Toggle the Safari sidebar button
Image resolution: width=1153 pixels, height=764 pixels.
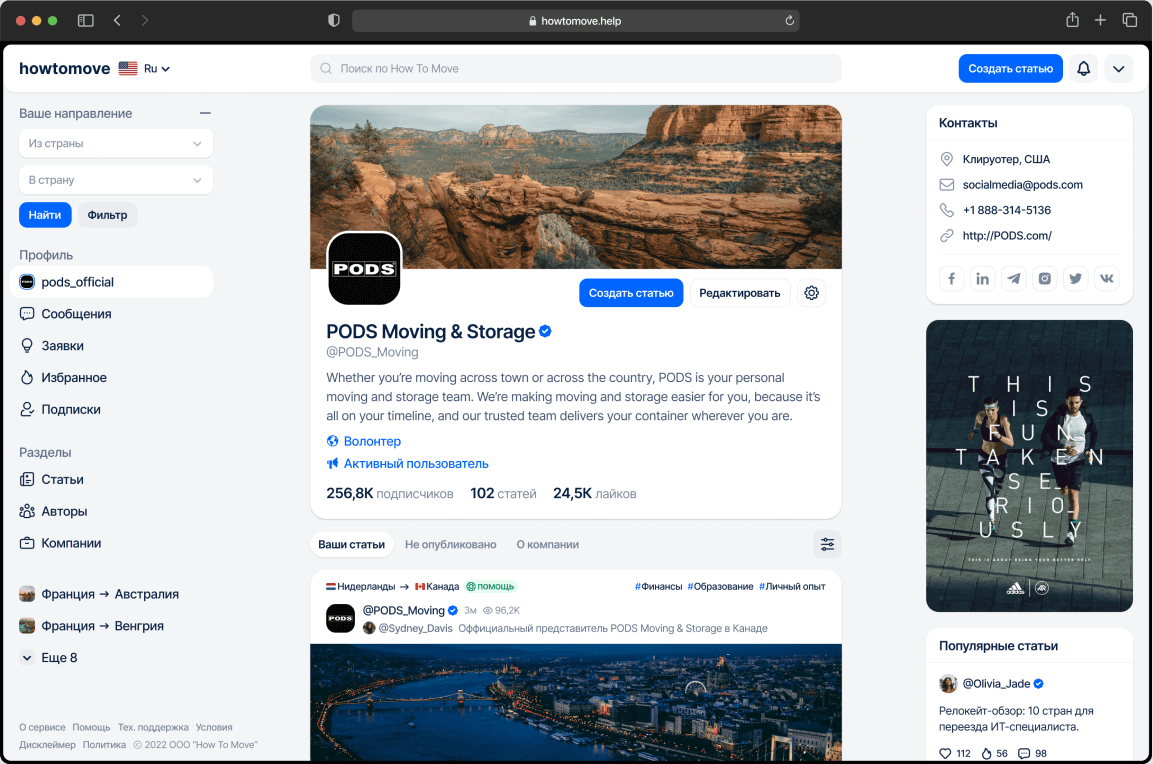[x=86, y=20]
